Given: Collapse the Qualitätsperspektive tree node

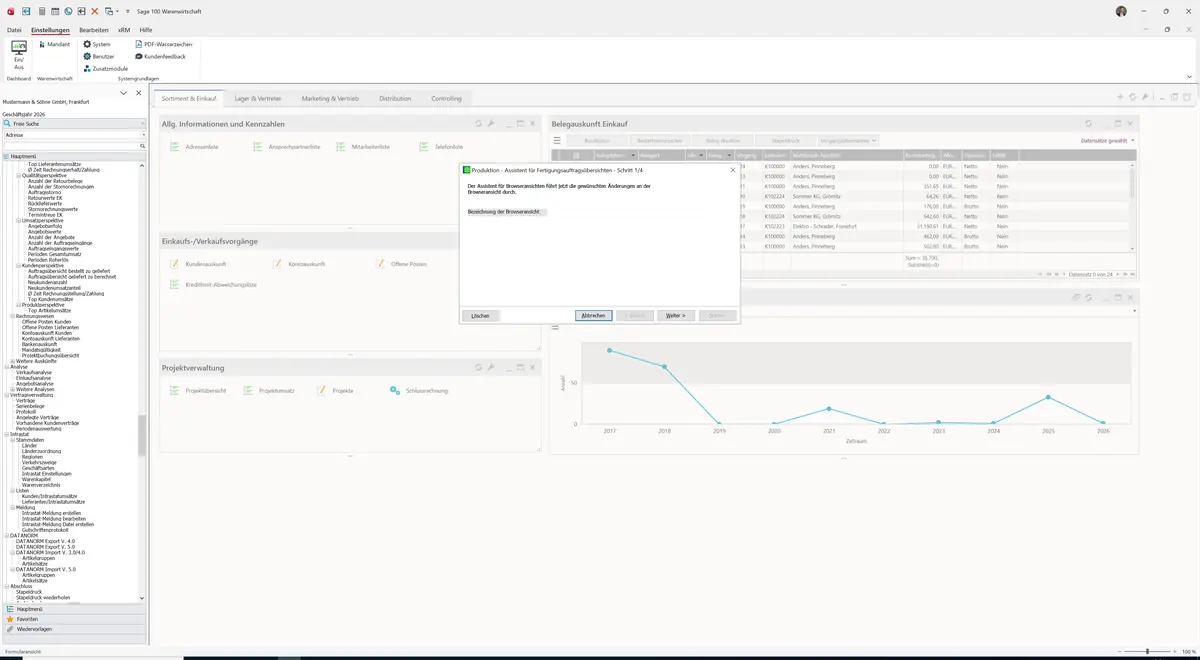Looking at the screenshot, I should [18, 174].
